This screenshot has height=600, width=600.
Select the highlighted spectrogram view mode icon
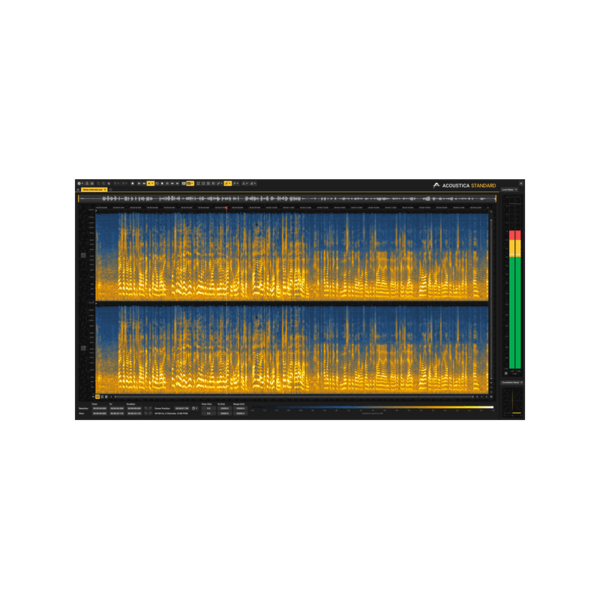click(x=188, y=184)
